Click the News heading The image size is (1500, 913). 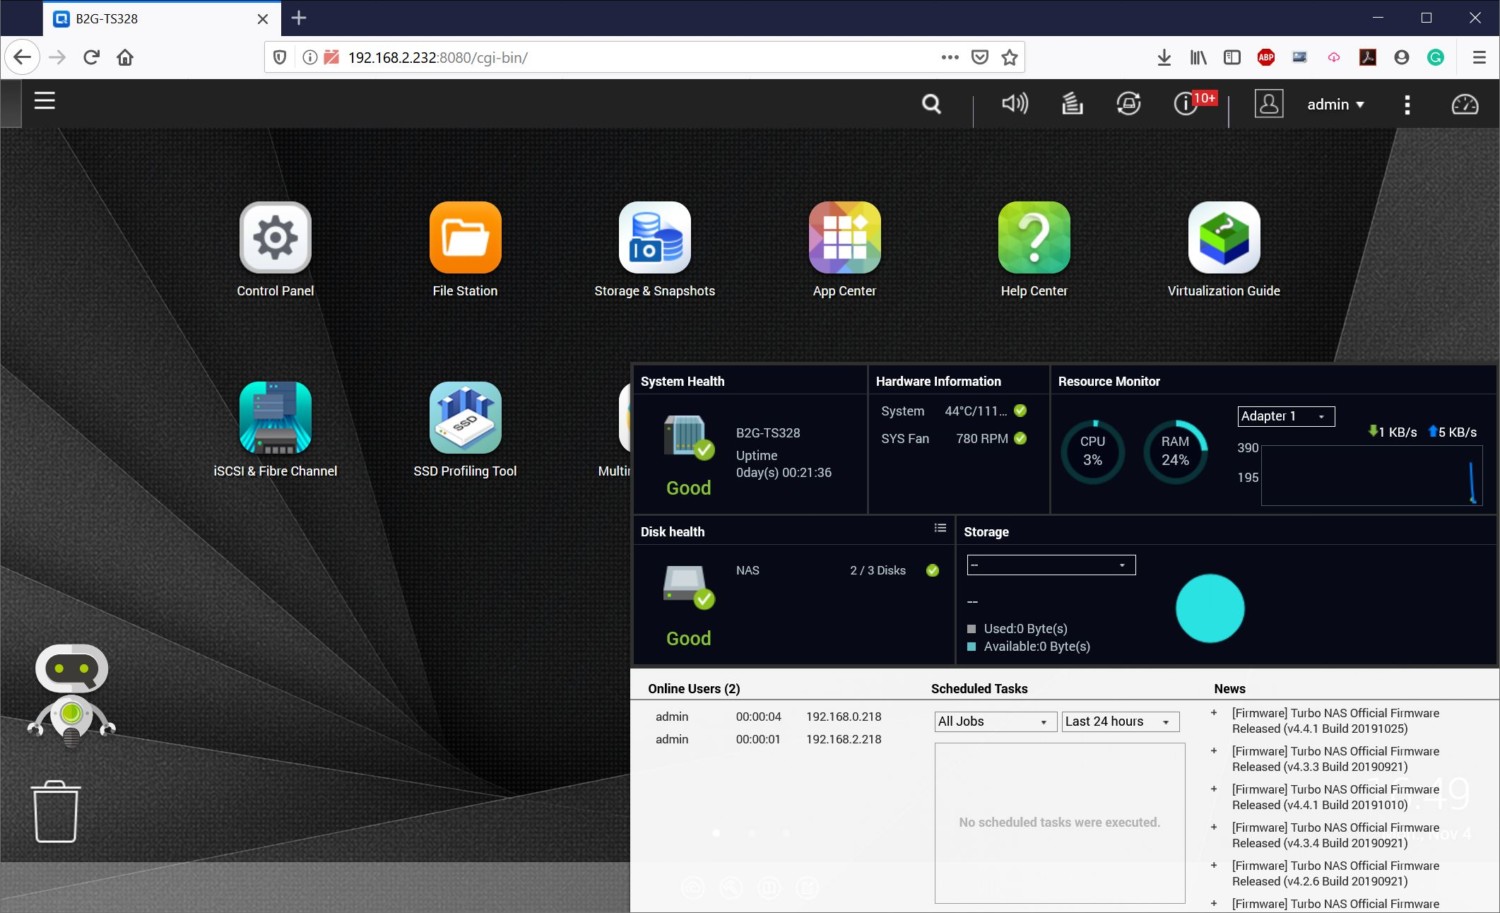[1229, 689]
